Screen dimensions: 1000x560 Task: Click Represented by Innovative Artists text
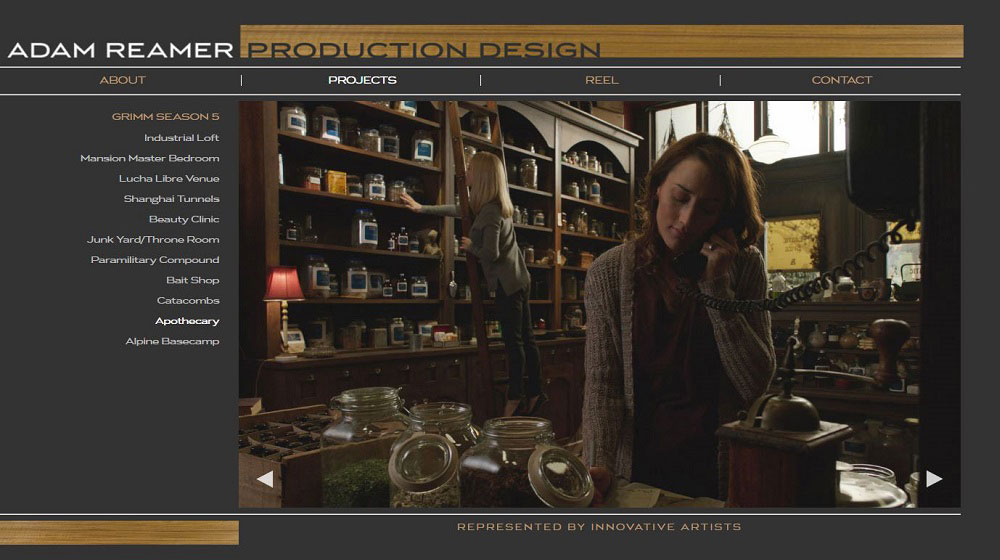point(599,527)
